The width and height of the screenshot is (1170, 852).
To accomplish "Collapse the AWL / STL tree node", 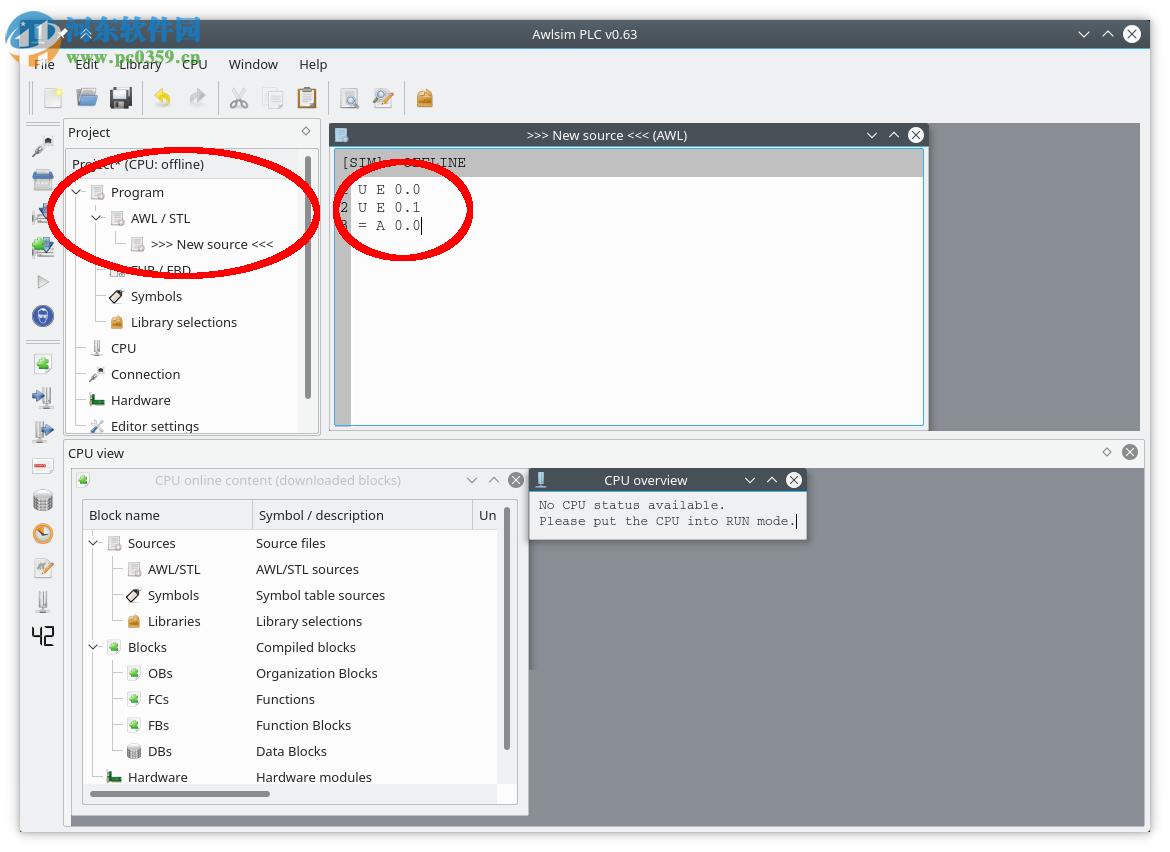I will pyautogui.click(x=96, y=219).
